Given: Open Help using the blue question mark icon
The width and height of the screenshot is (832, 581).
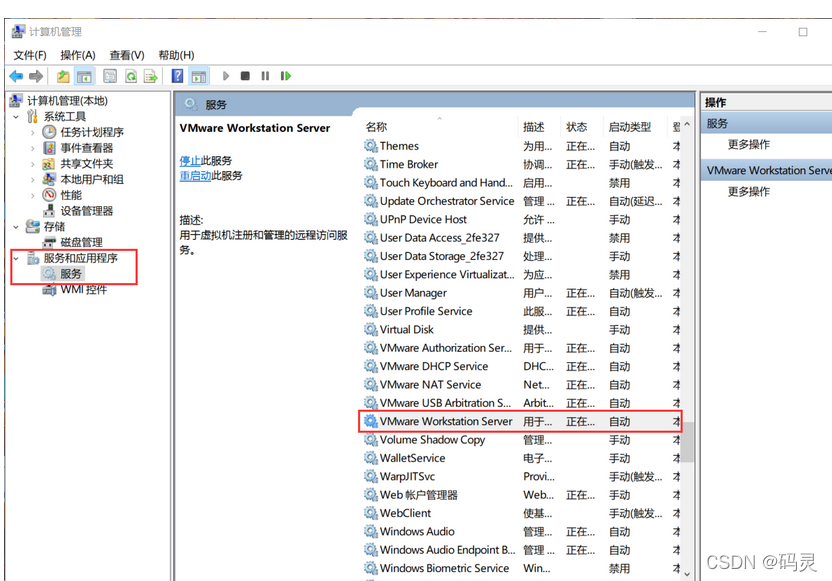Looking at the screenshot, I should pos(177,76).
